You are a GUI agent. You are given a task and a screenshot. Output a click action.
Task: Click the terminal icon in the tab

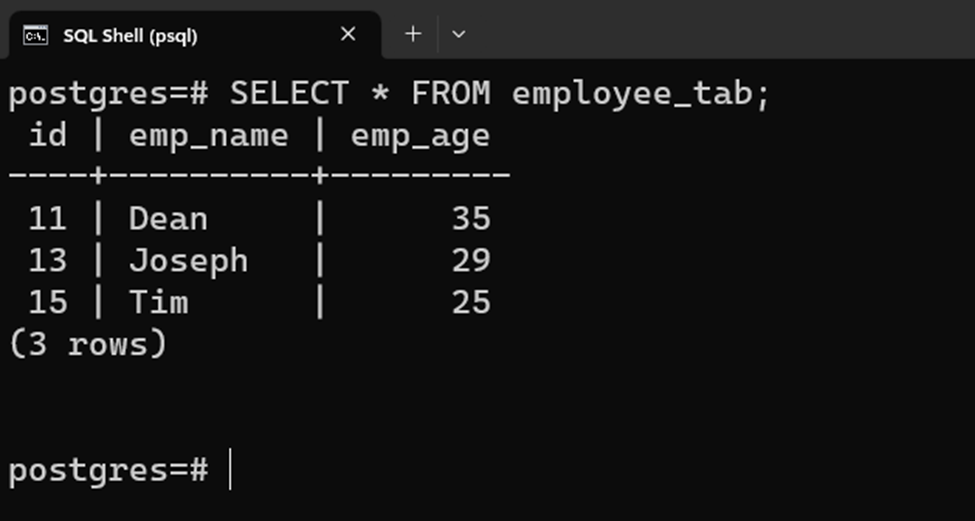pyautogui.click(x=35, y=35)
